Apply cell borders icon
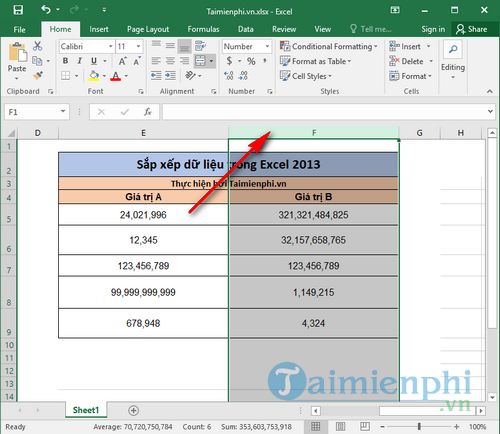The height and width of the screenshot is (434, 500). [x=65, y=76]
